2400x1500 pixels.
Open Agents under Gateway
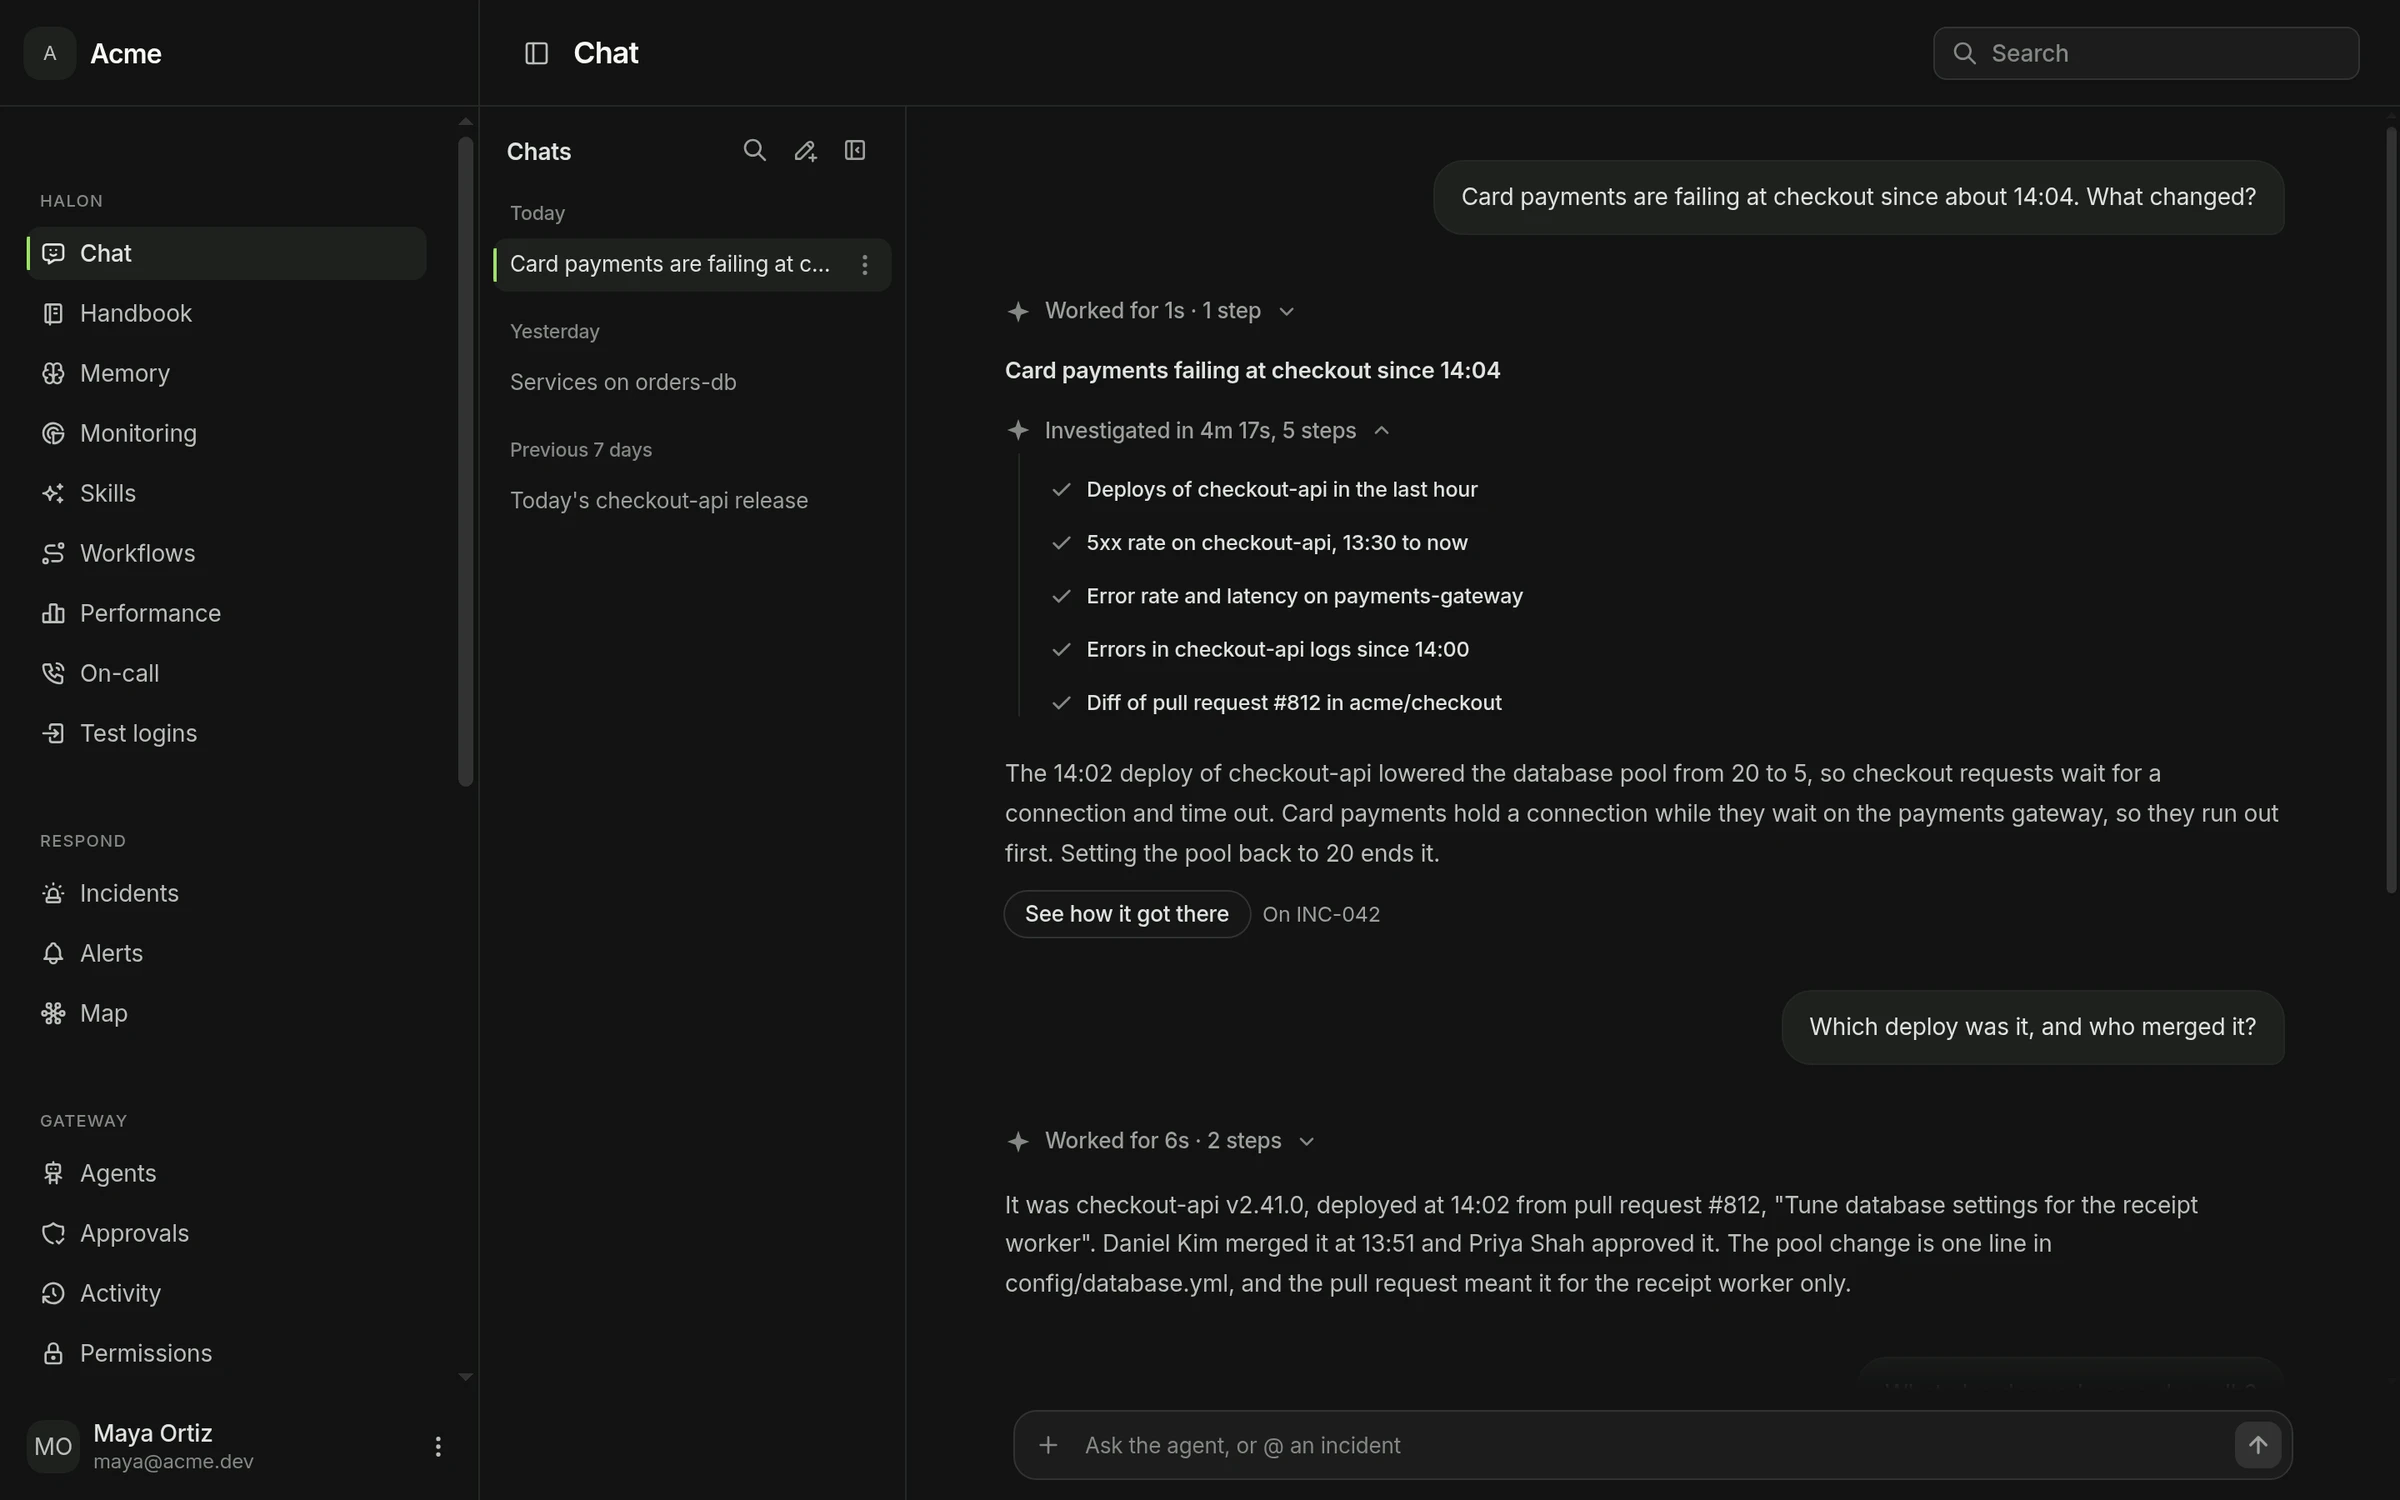(x=226, y=1173)
